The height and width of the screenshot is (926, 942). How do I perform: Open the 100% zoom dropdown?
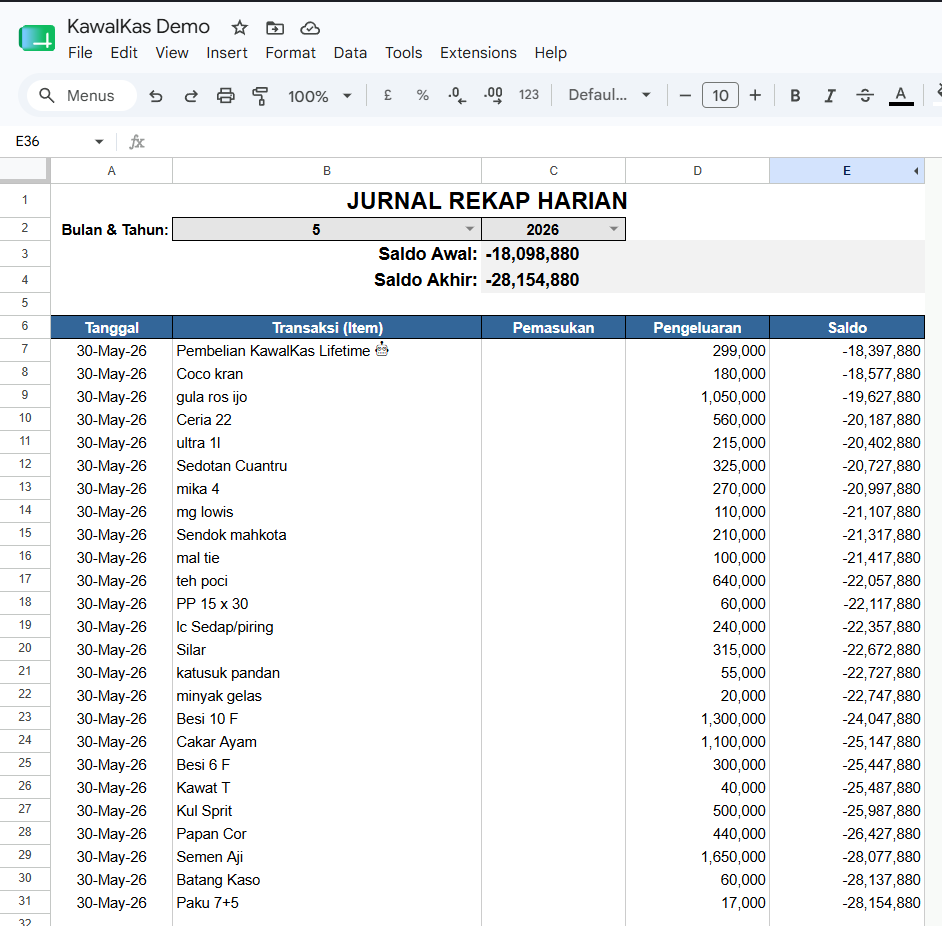click(320, 96)
